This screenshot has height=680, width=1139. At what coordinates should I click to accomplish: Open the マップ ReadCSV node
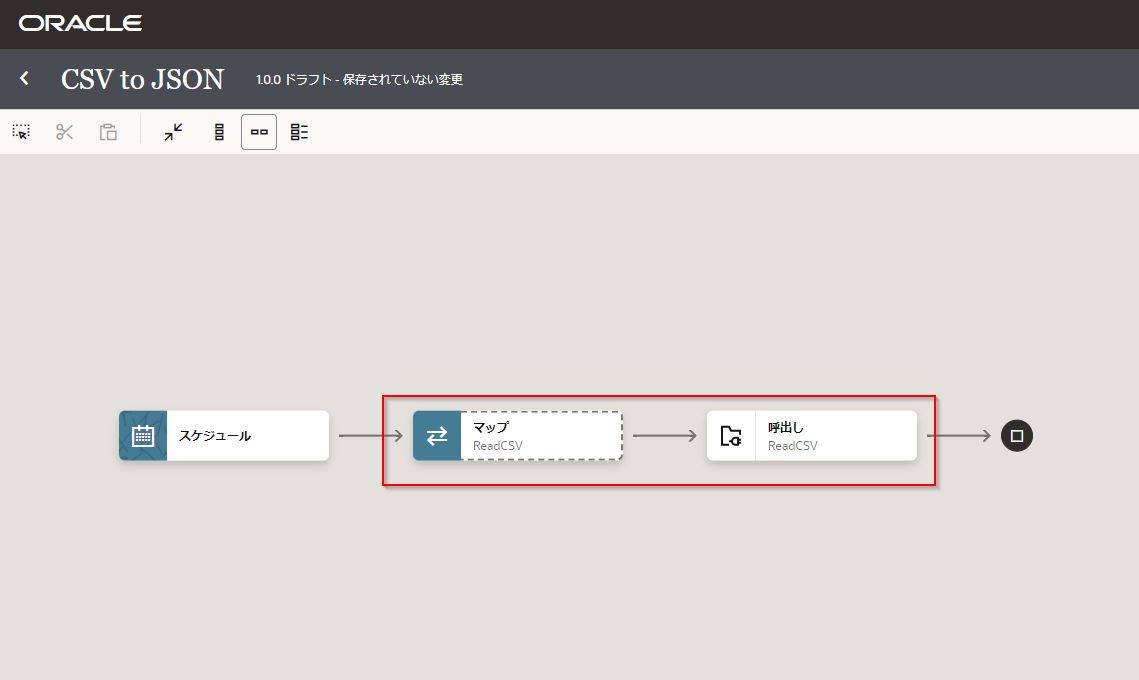pyautogui.click(x=540, y=436)
